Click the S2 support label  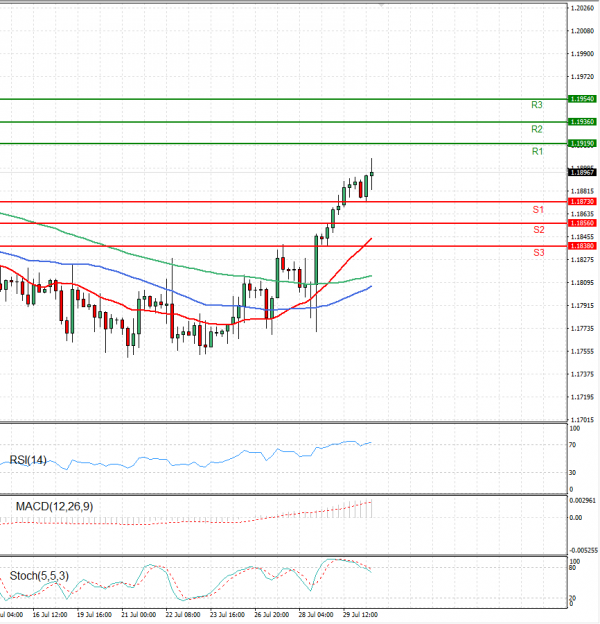click(x=538, y=230)
